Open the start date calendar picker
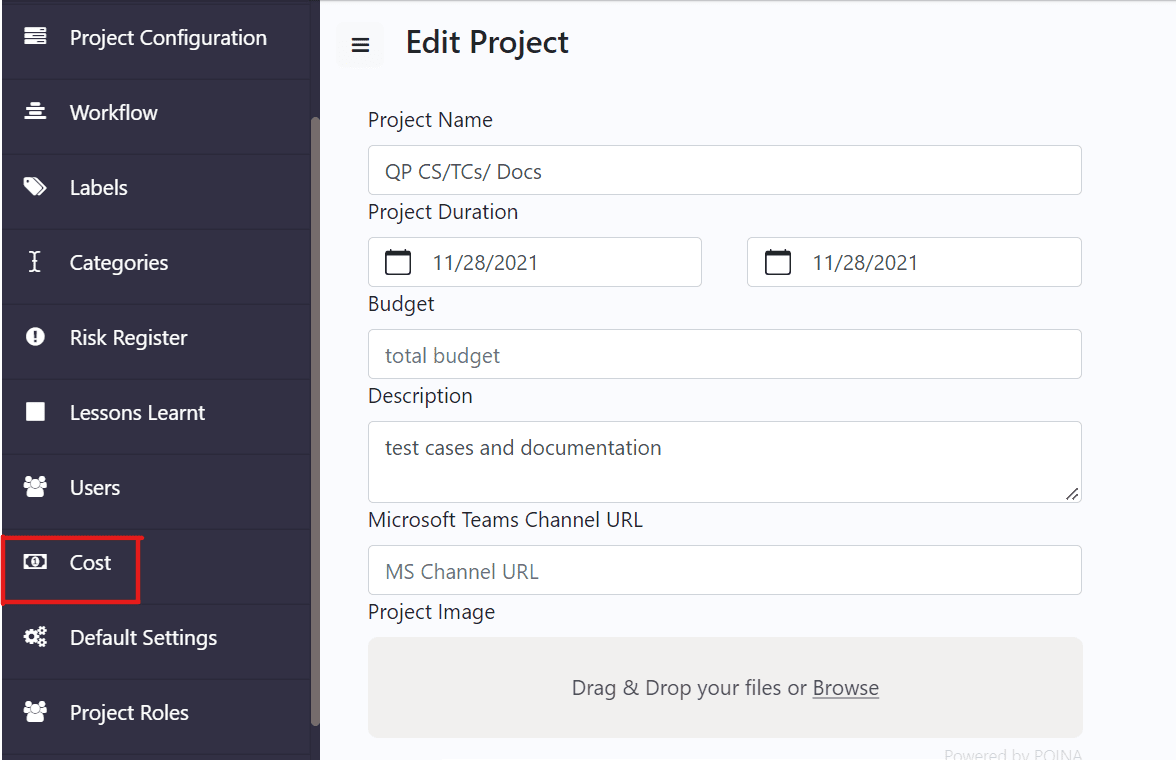The width and height of the screenshot is (1176, 760). (x=397, y=261)
